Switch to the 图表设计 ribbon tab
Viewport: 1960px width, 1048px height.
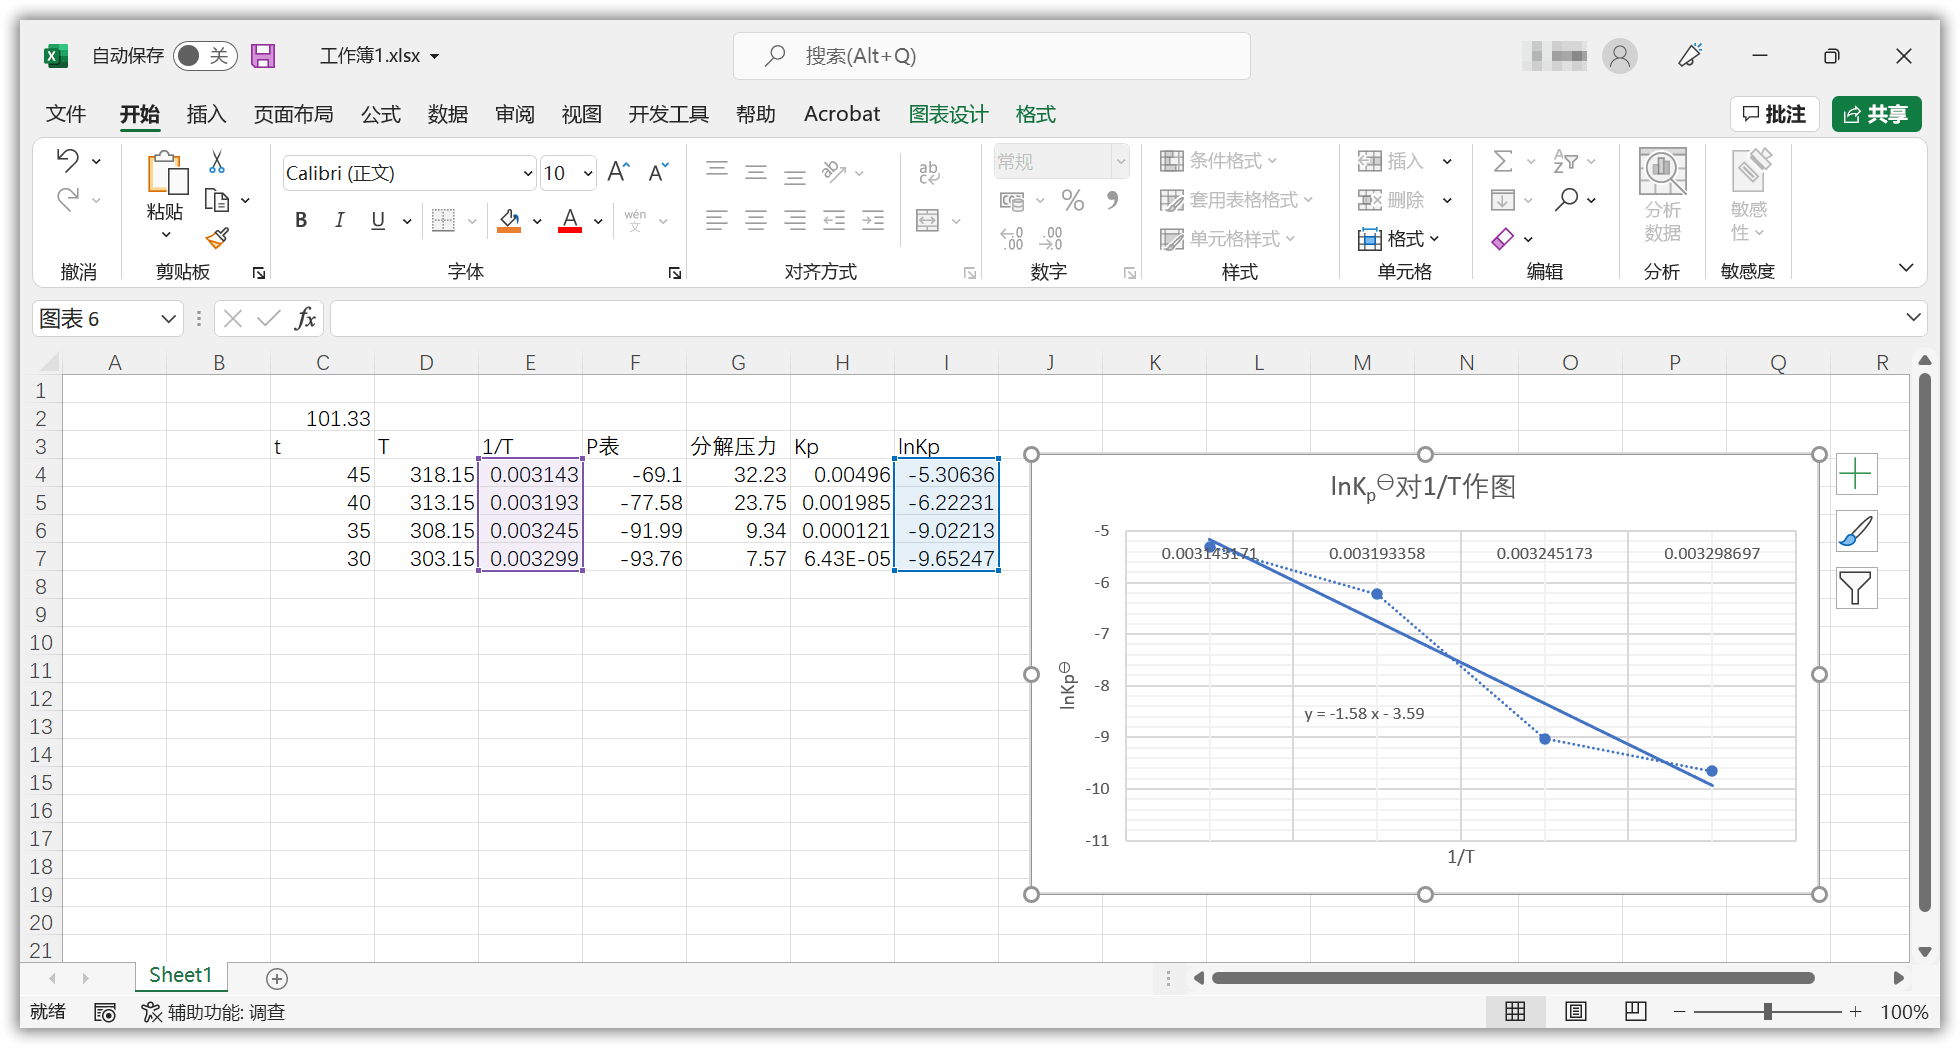click(948, 114)
